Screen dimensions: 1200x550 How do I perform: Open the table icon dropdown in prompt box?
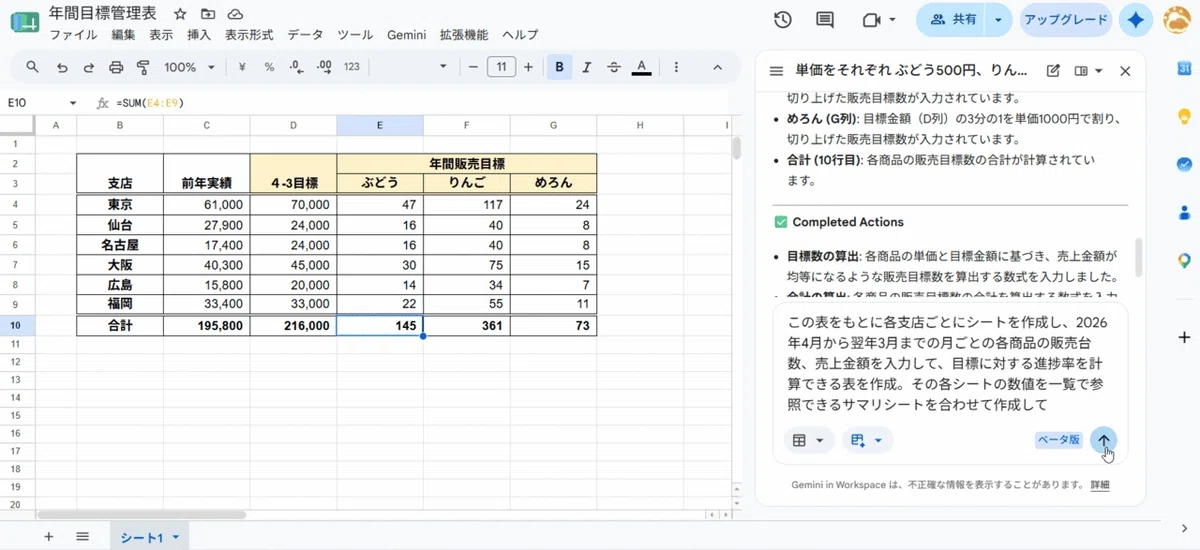[x=809, y=440]
